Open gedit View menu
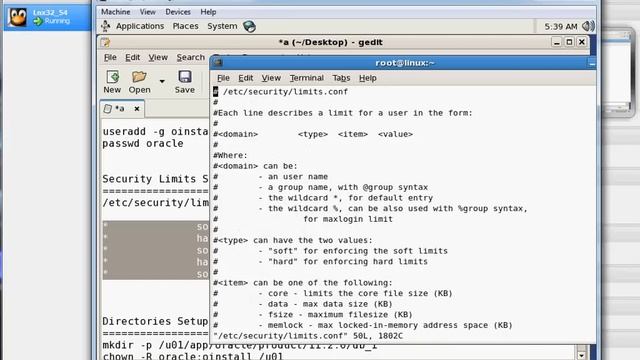This screenshot has width=640, height=360. 158,58
